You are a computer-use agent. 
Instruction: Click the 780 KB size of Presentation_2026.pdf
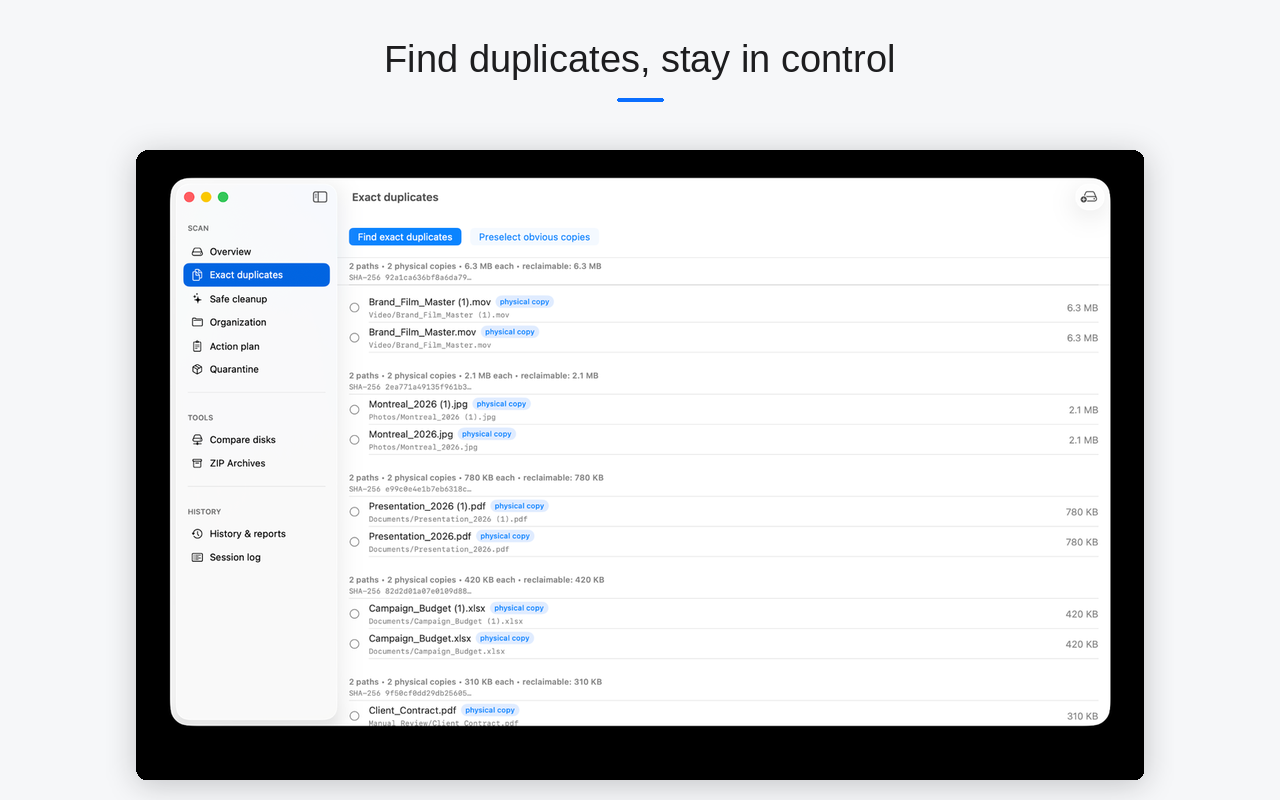[x=1082, y=542]
